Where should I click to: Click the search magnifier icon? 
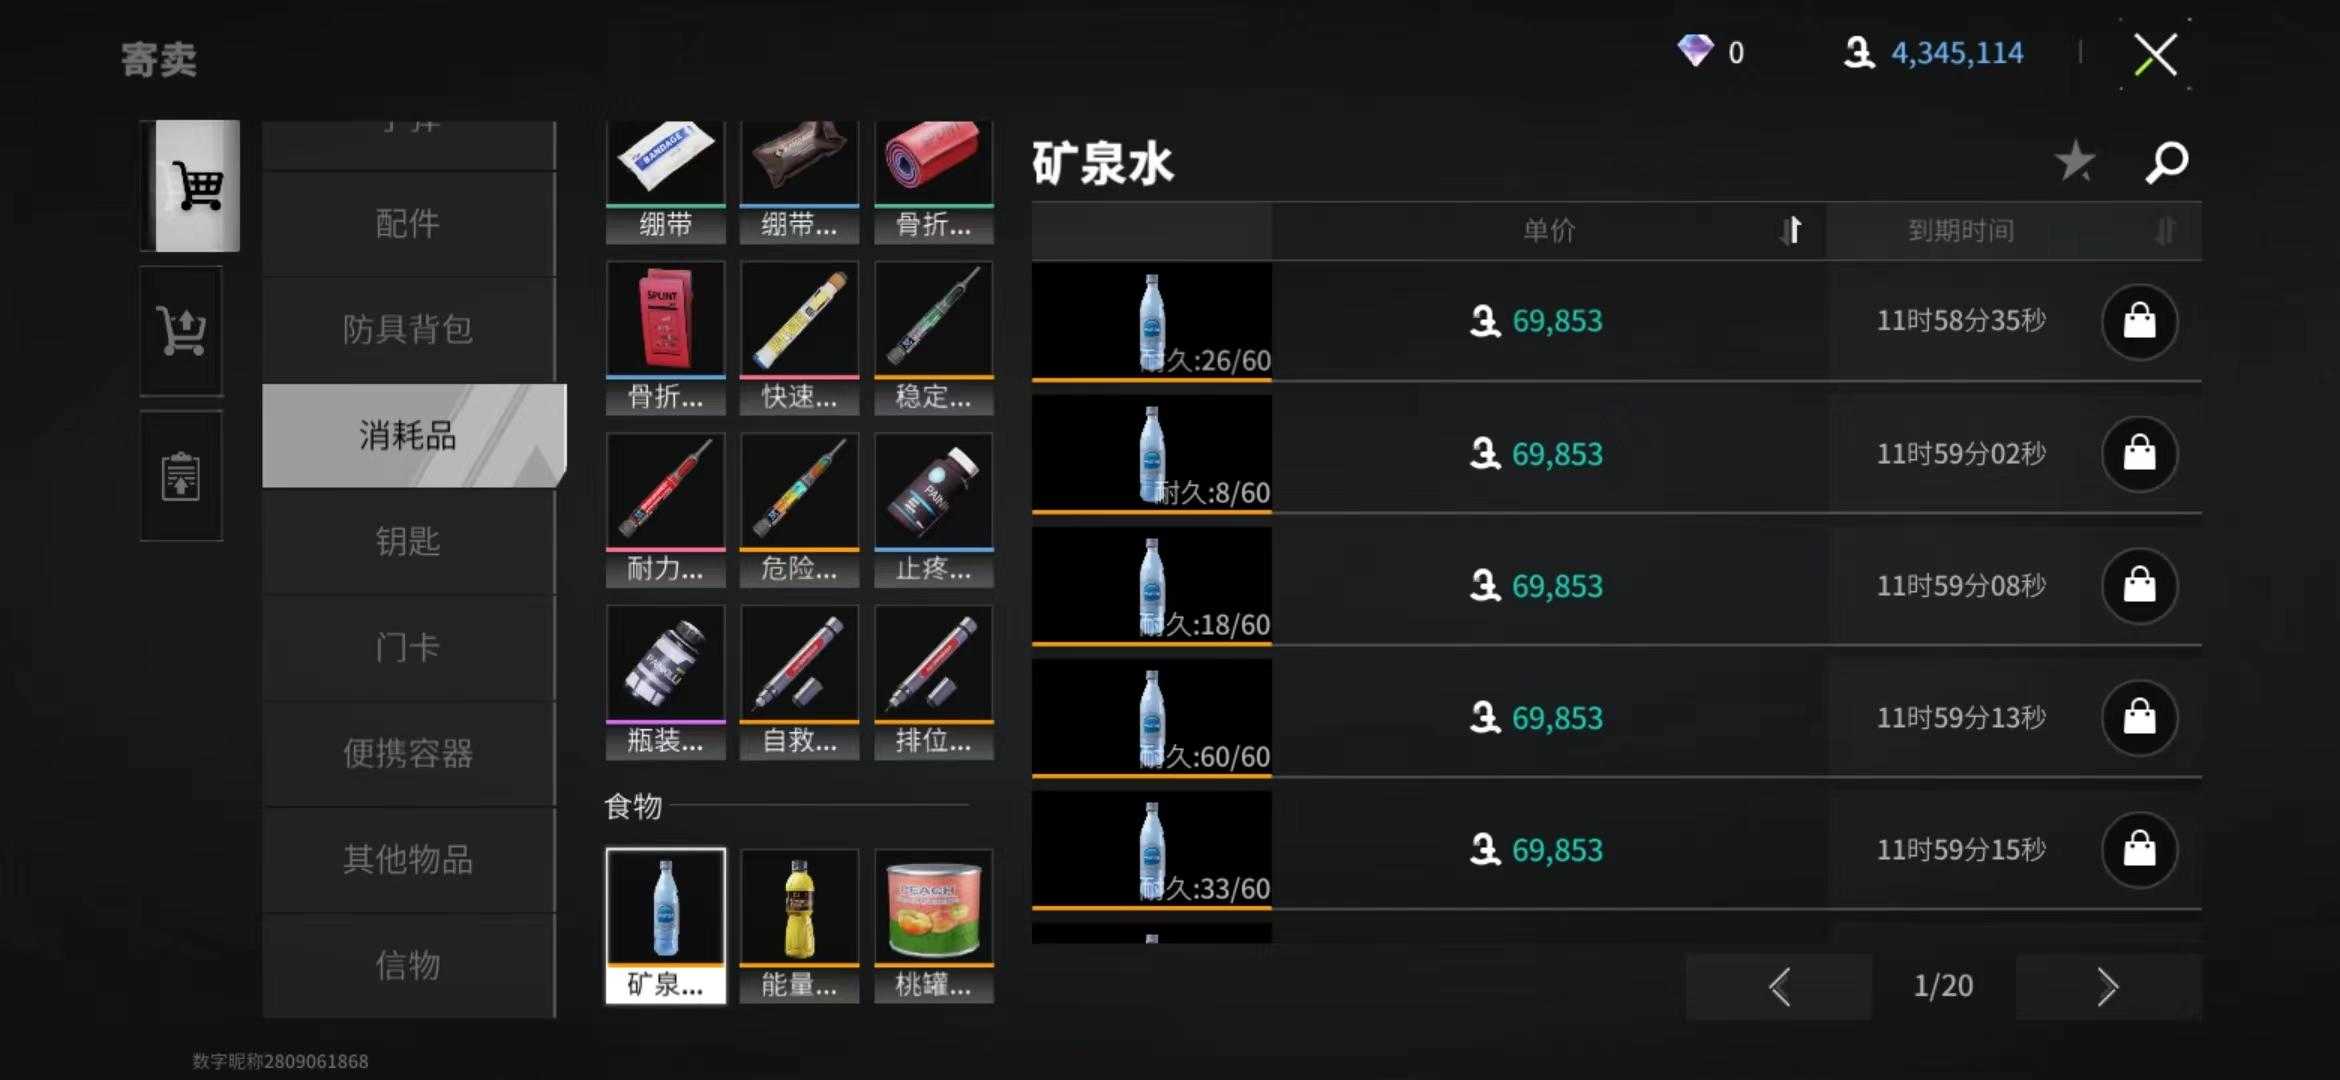(2166, 162)
